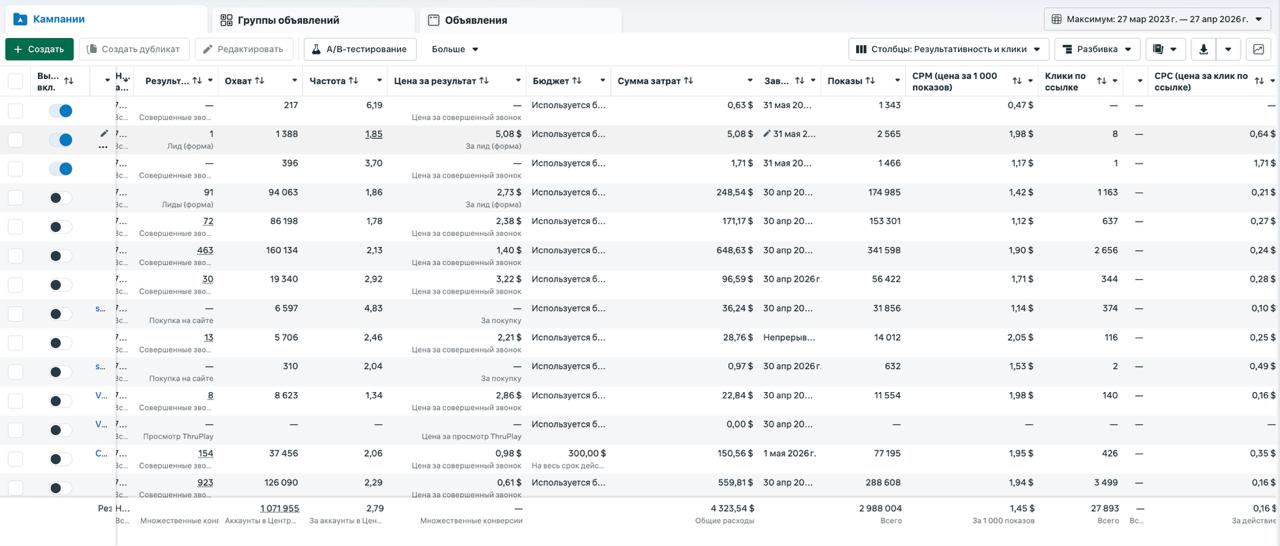This screenshot has width=1280, height=546.
Task: Open the Охват column dropdown arrow
Action: 294,81
